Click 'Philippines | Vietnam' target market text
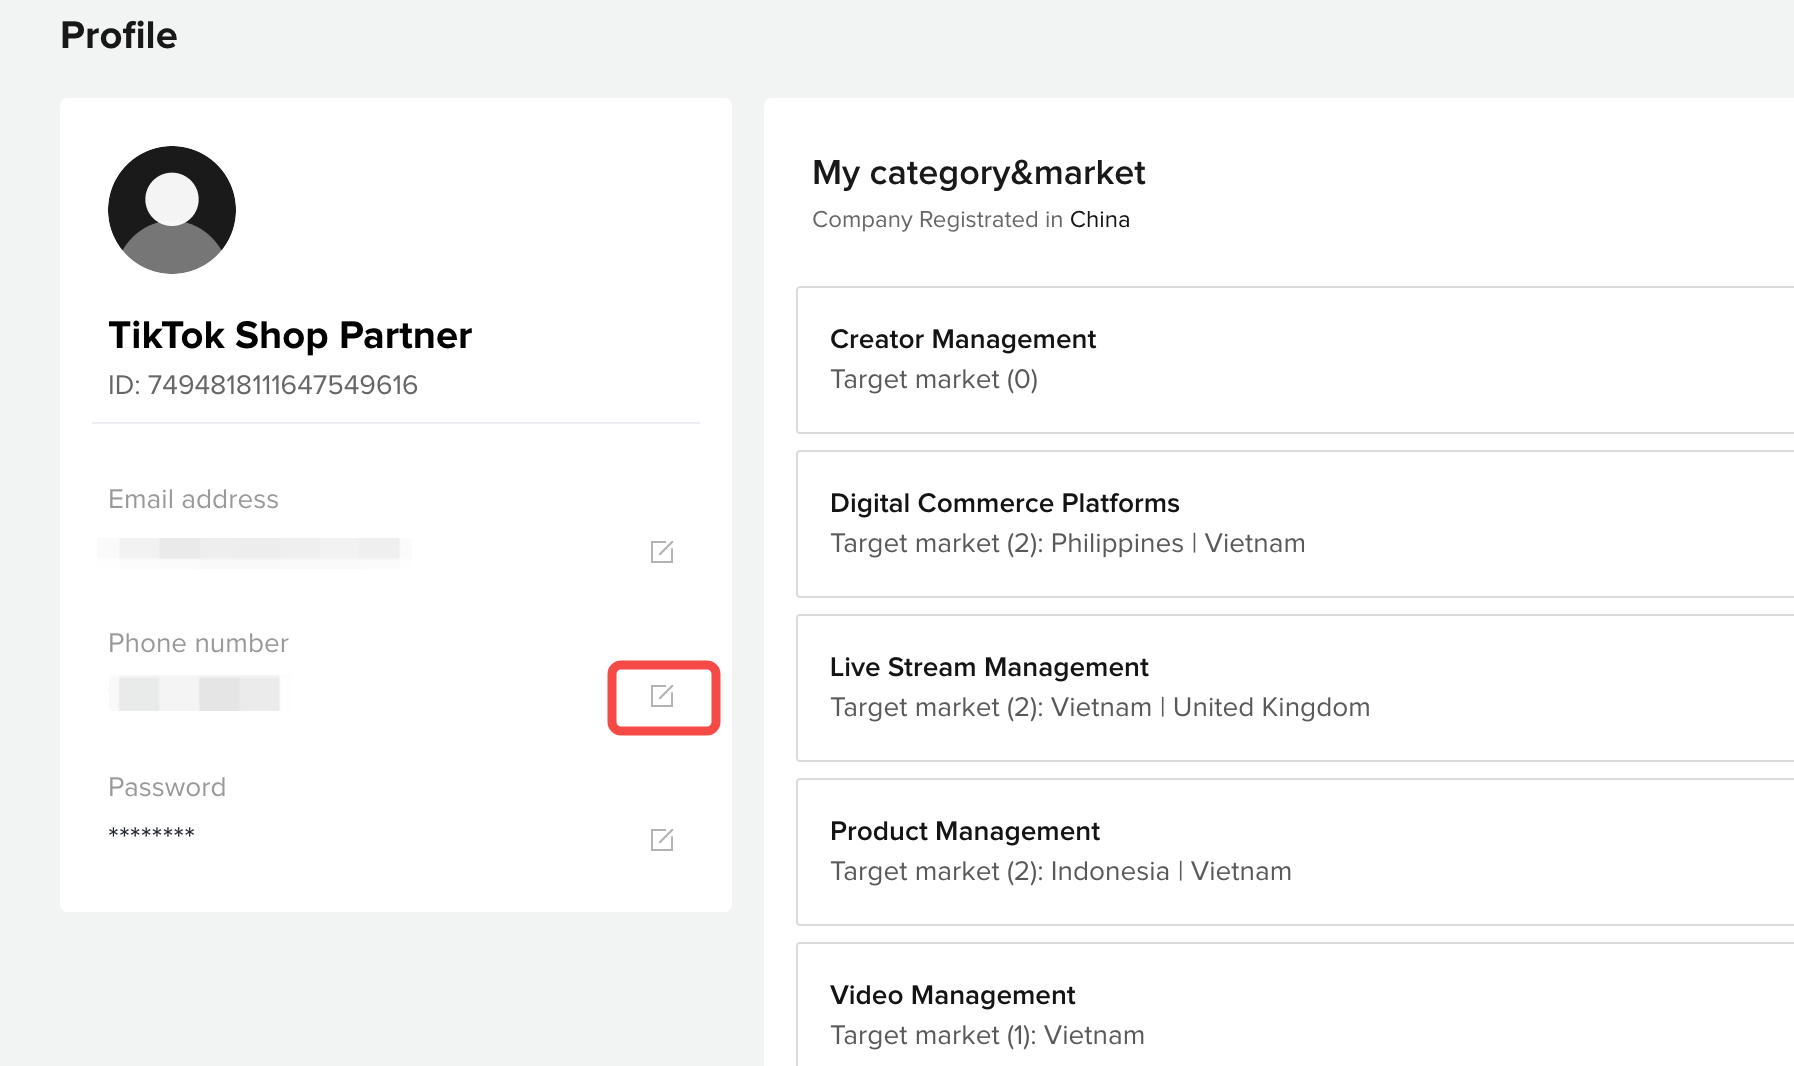The height and width of the screenshot is (1066, 1794). click(1178, 543)
